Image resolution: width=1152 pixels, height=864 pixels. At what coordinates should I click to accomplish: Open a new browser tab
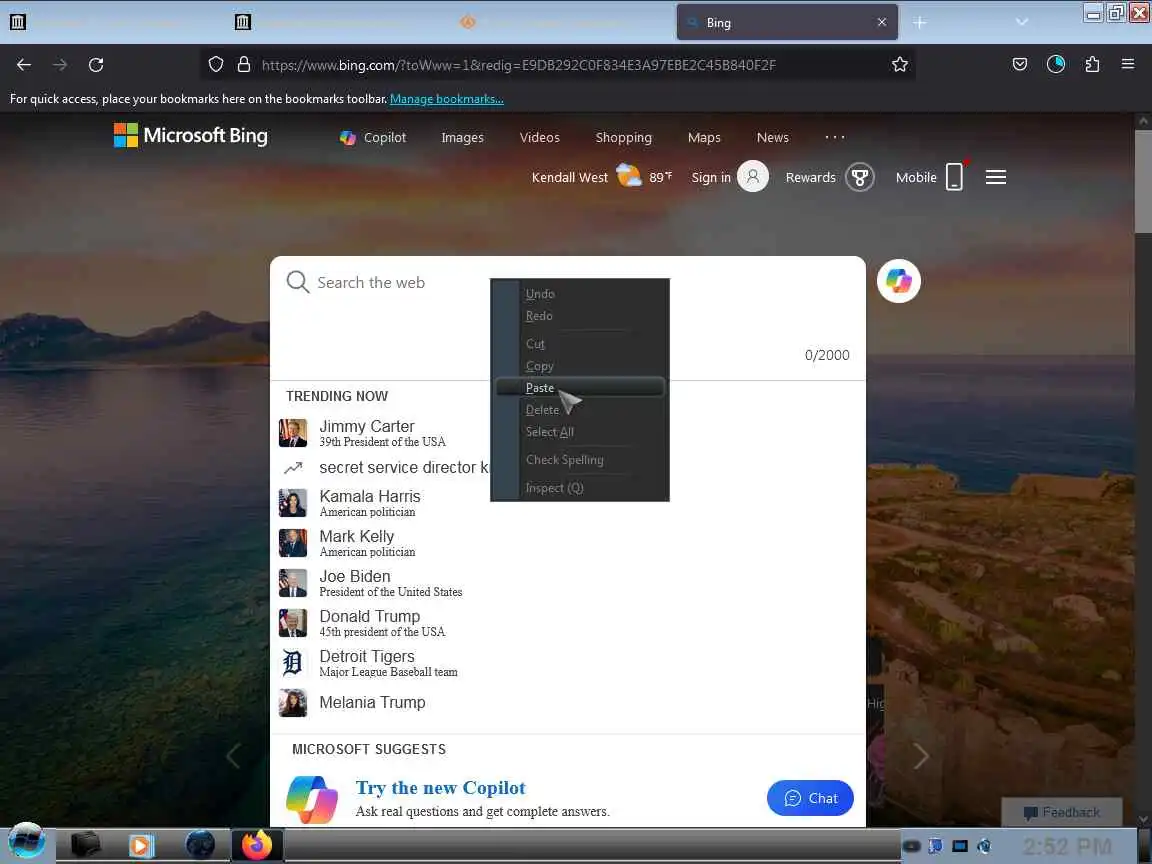point(919,22)
